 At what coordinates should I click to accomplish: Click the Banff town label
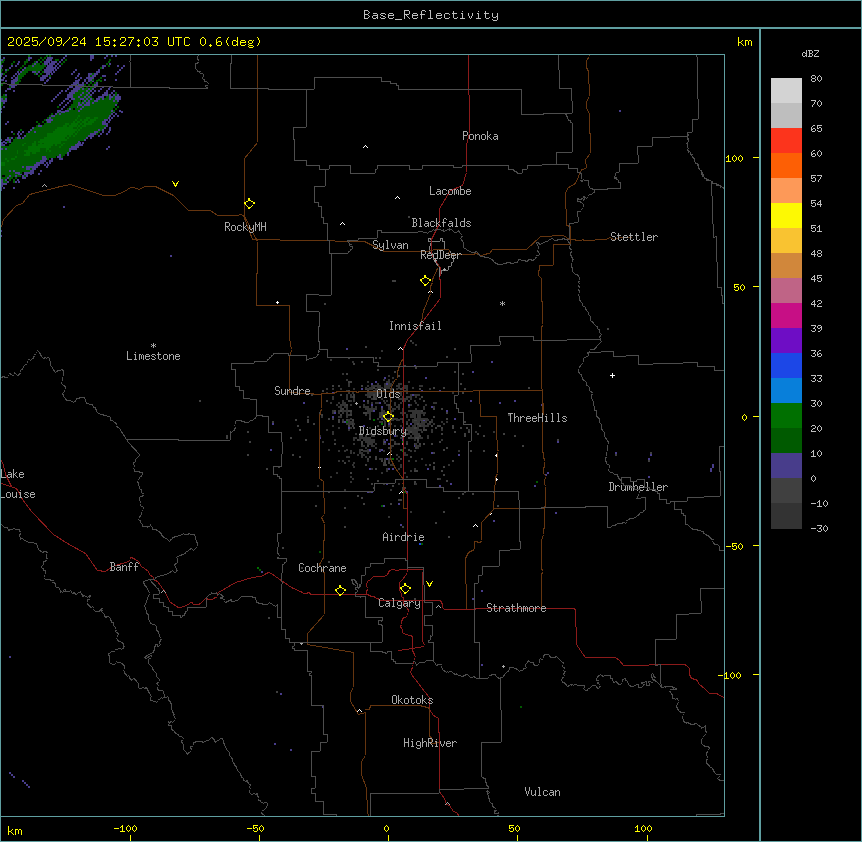pos(124,567)
